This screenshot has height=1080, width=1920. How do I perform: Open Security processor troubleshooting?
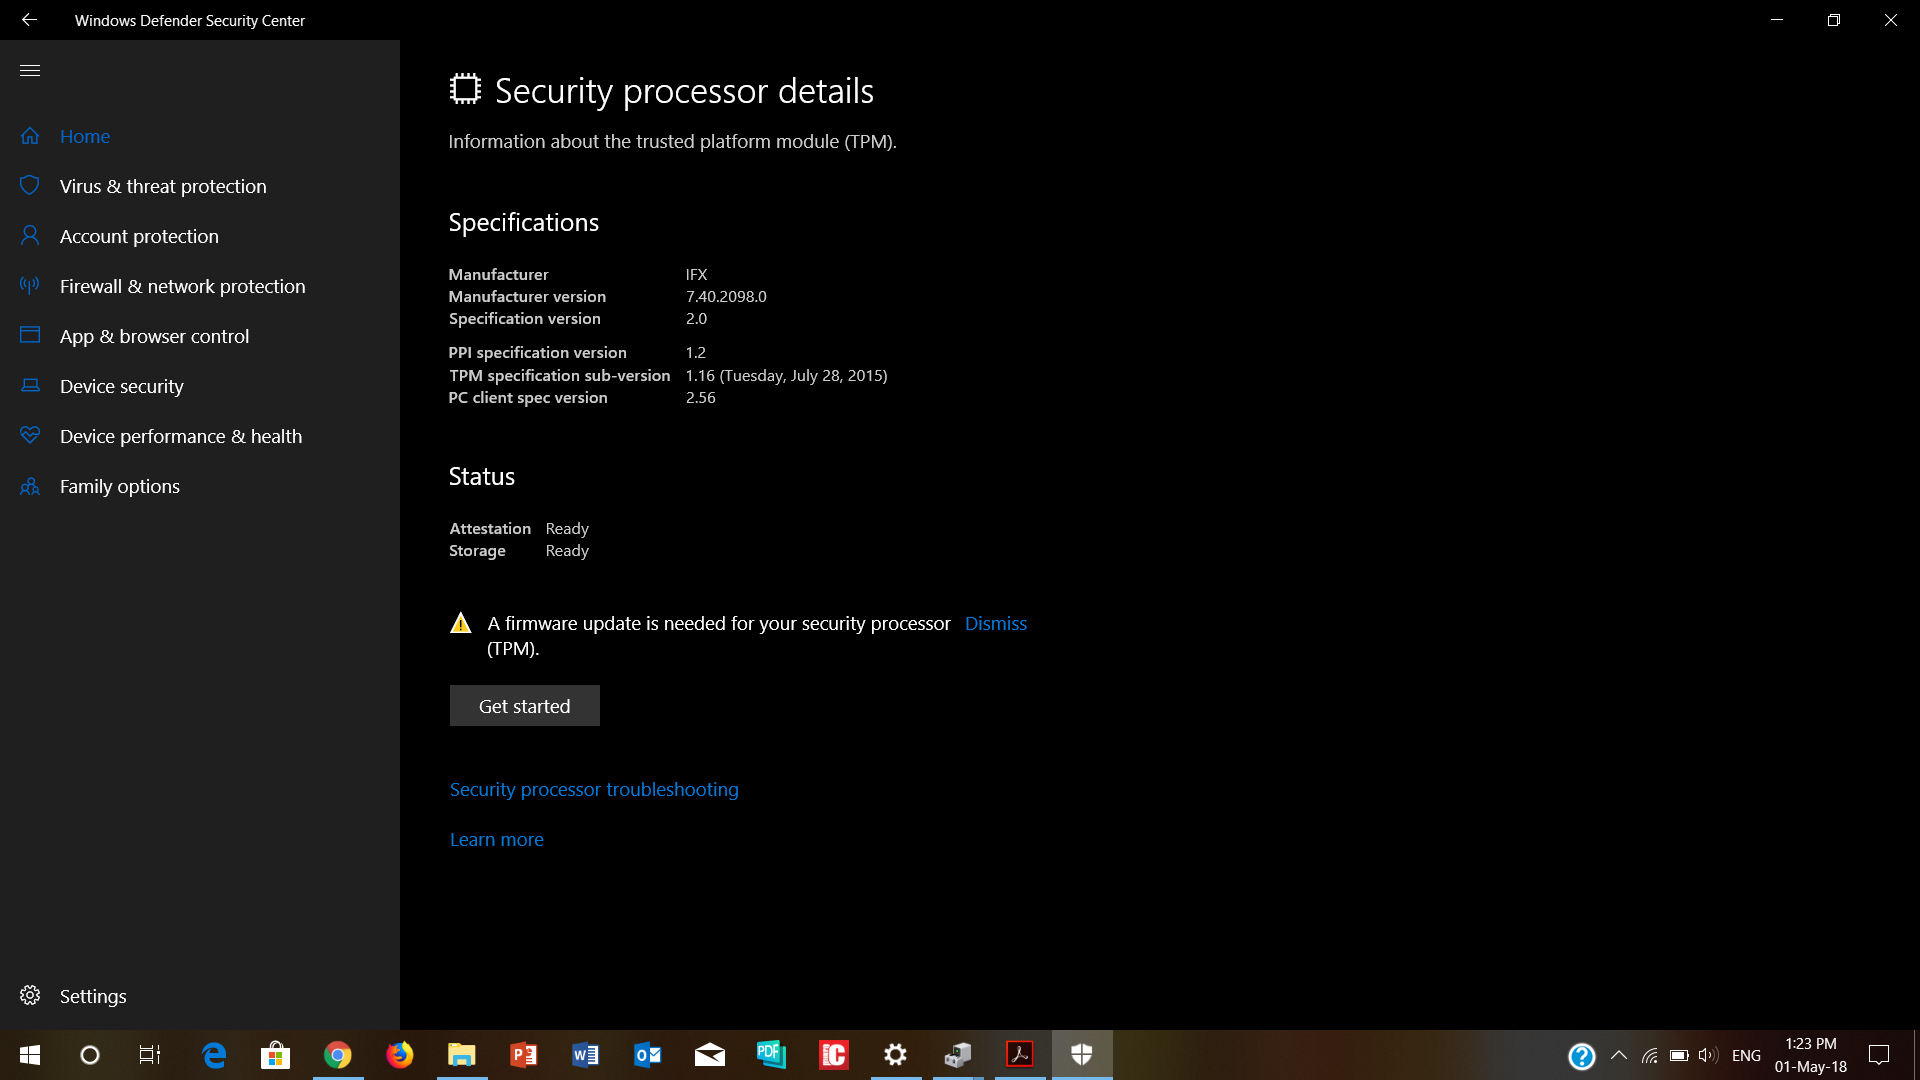[594, 789]
